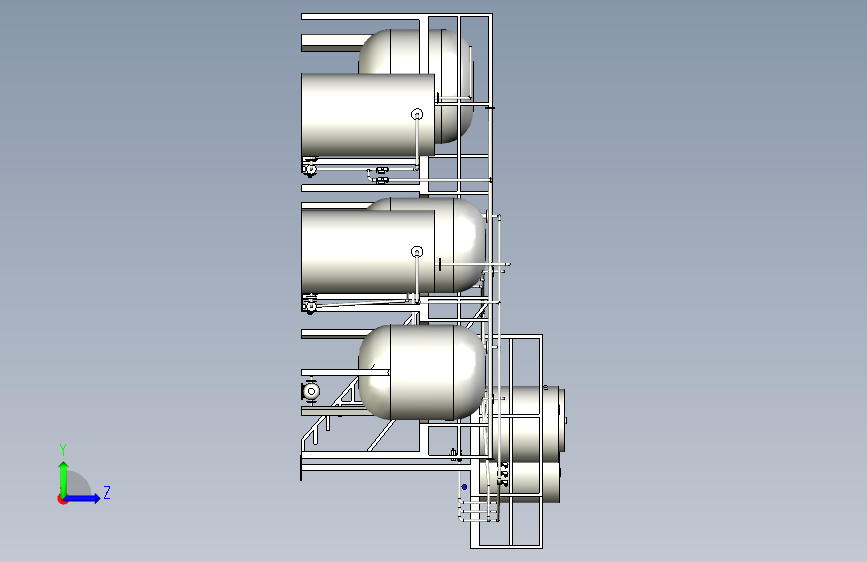Select the top horizontal cylindrical tank body
This screenshot has width=867, height=562.
tap(368, 115)
